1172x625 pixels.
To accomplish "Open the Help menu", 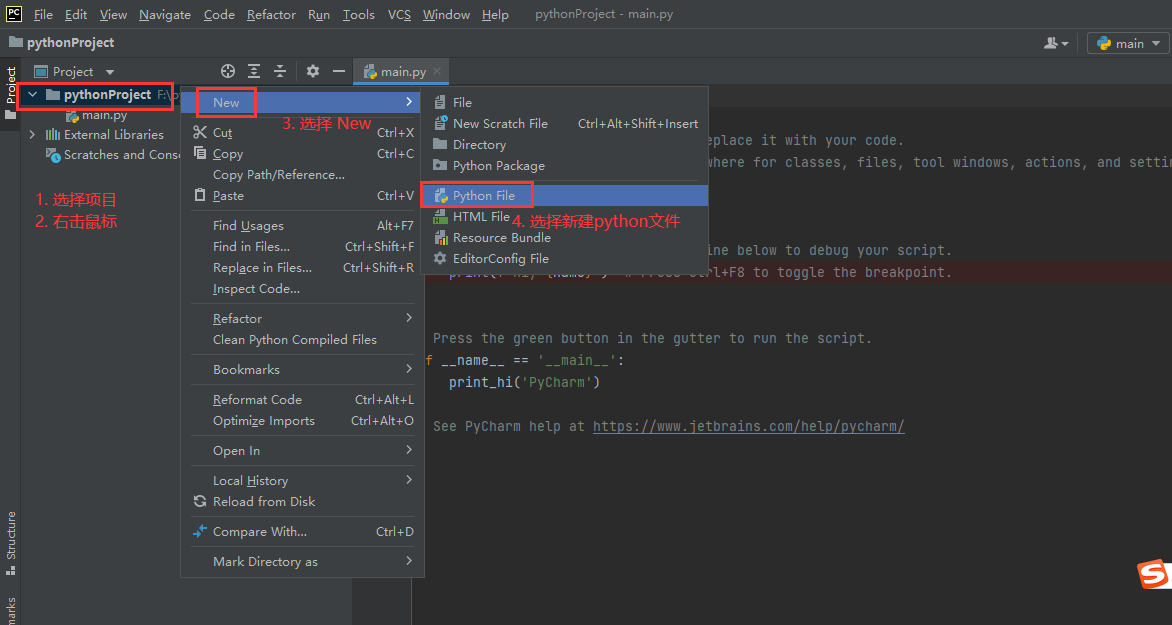I will tap(495, 15).
